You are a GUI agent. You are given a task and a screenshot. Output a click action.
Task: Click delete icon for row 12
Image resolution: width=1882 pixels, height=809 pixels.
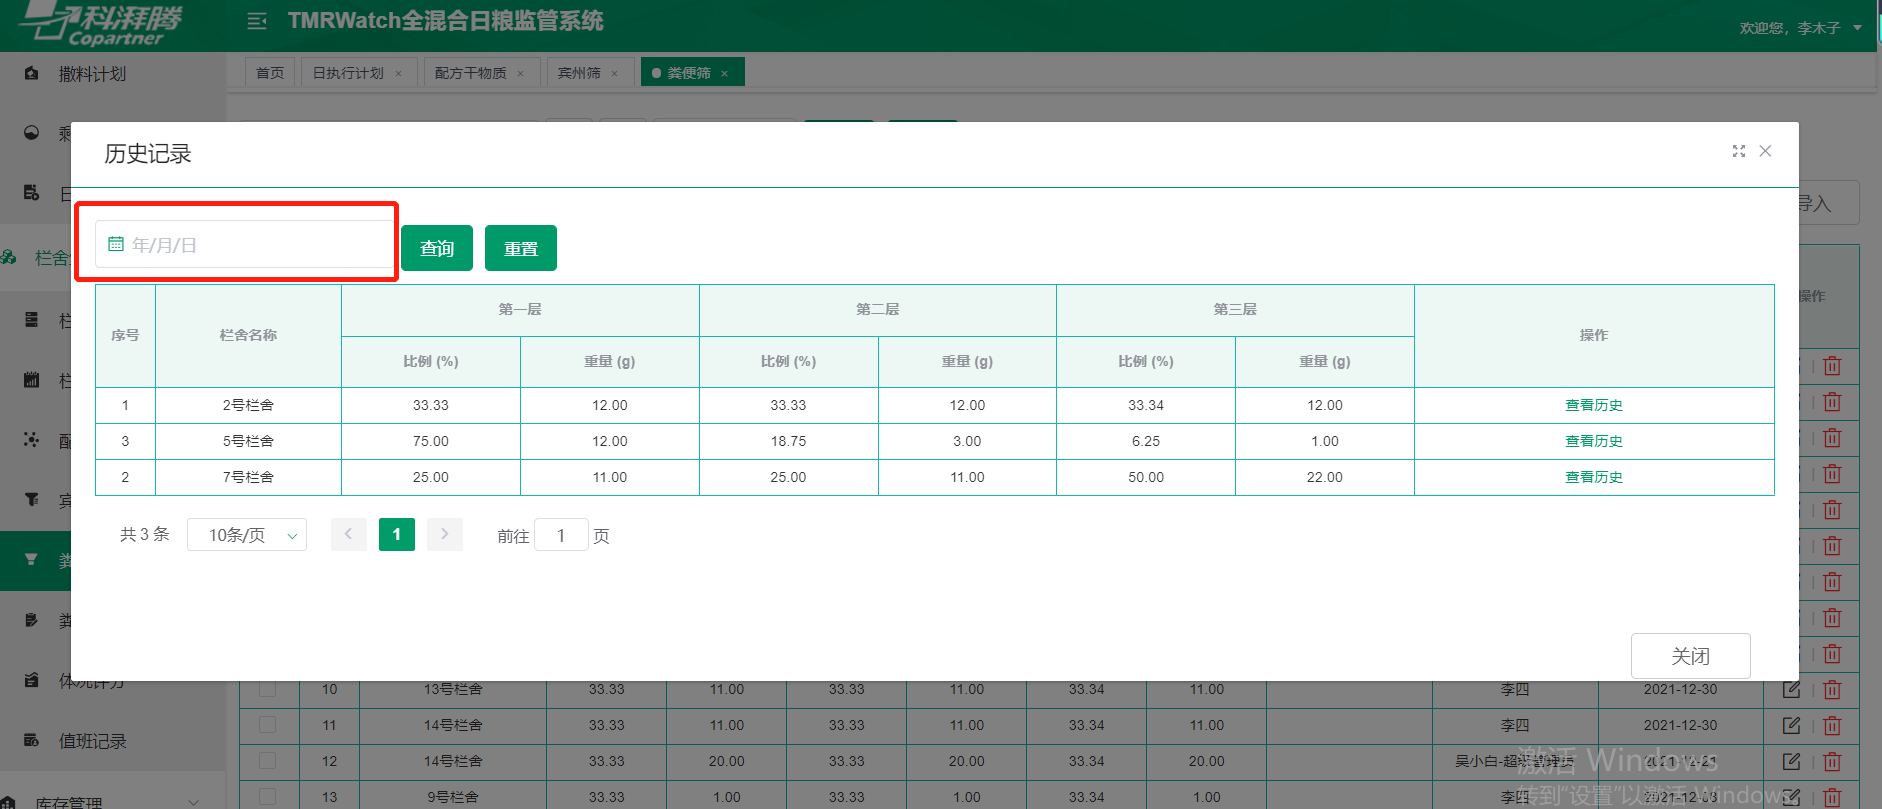coord(1832,761)
